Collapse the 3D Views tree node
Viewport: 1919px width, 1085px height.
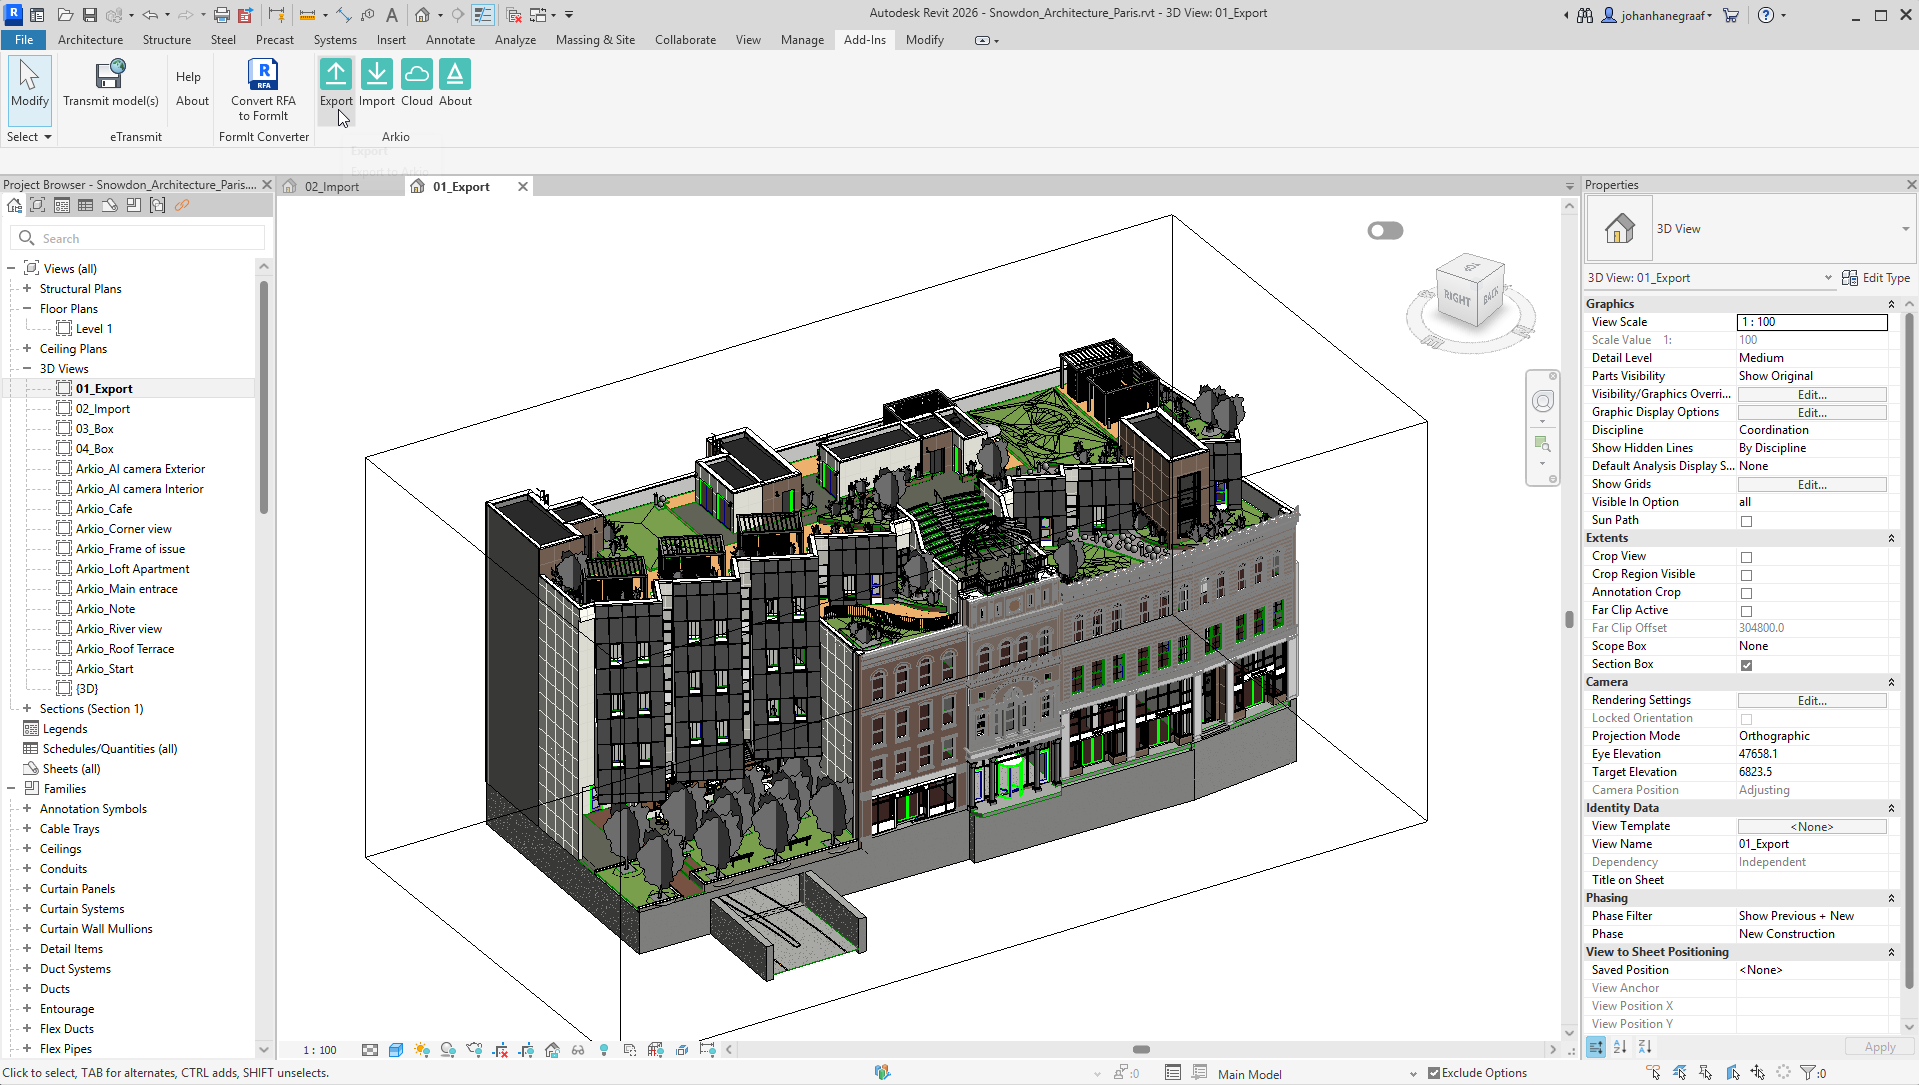tap(27, 369)
